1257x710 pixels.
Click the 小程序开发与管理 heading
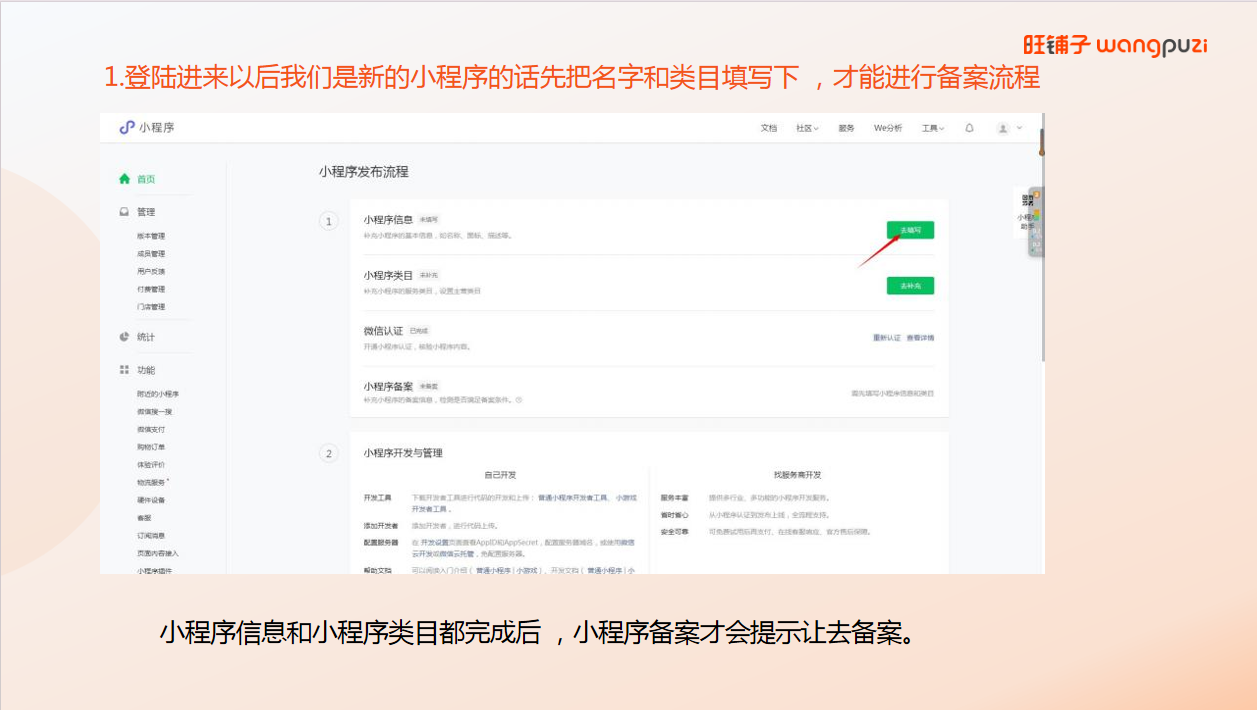point(403,453)
